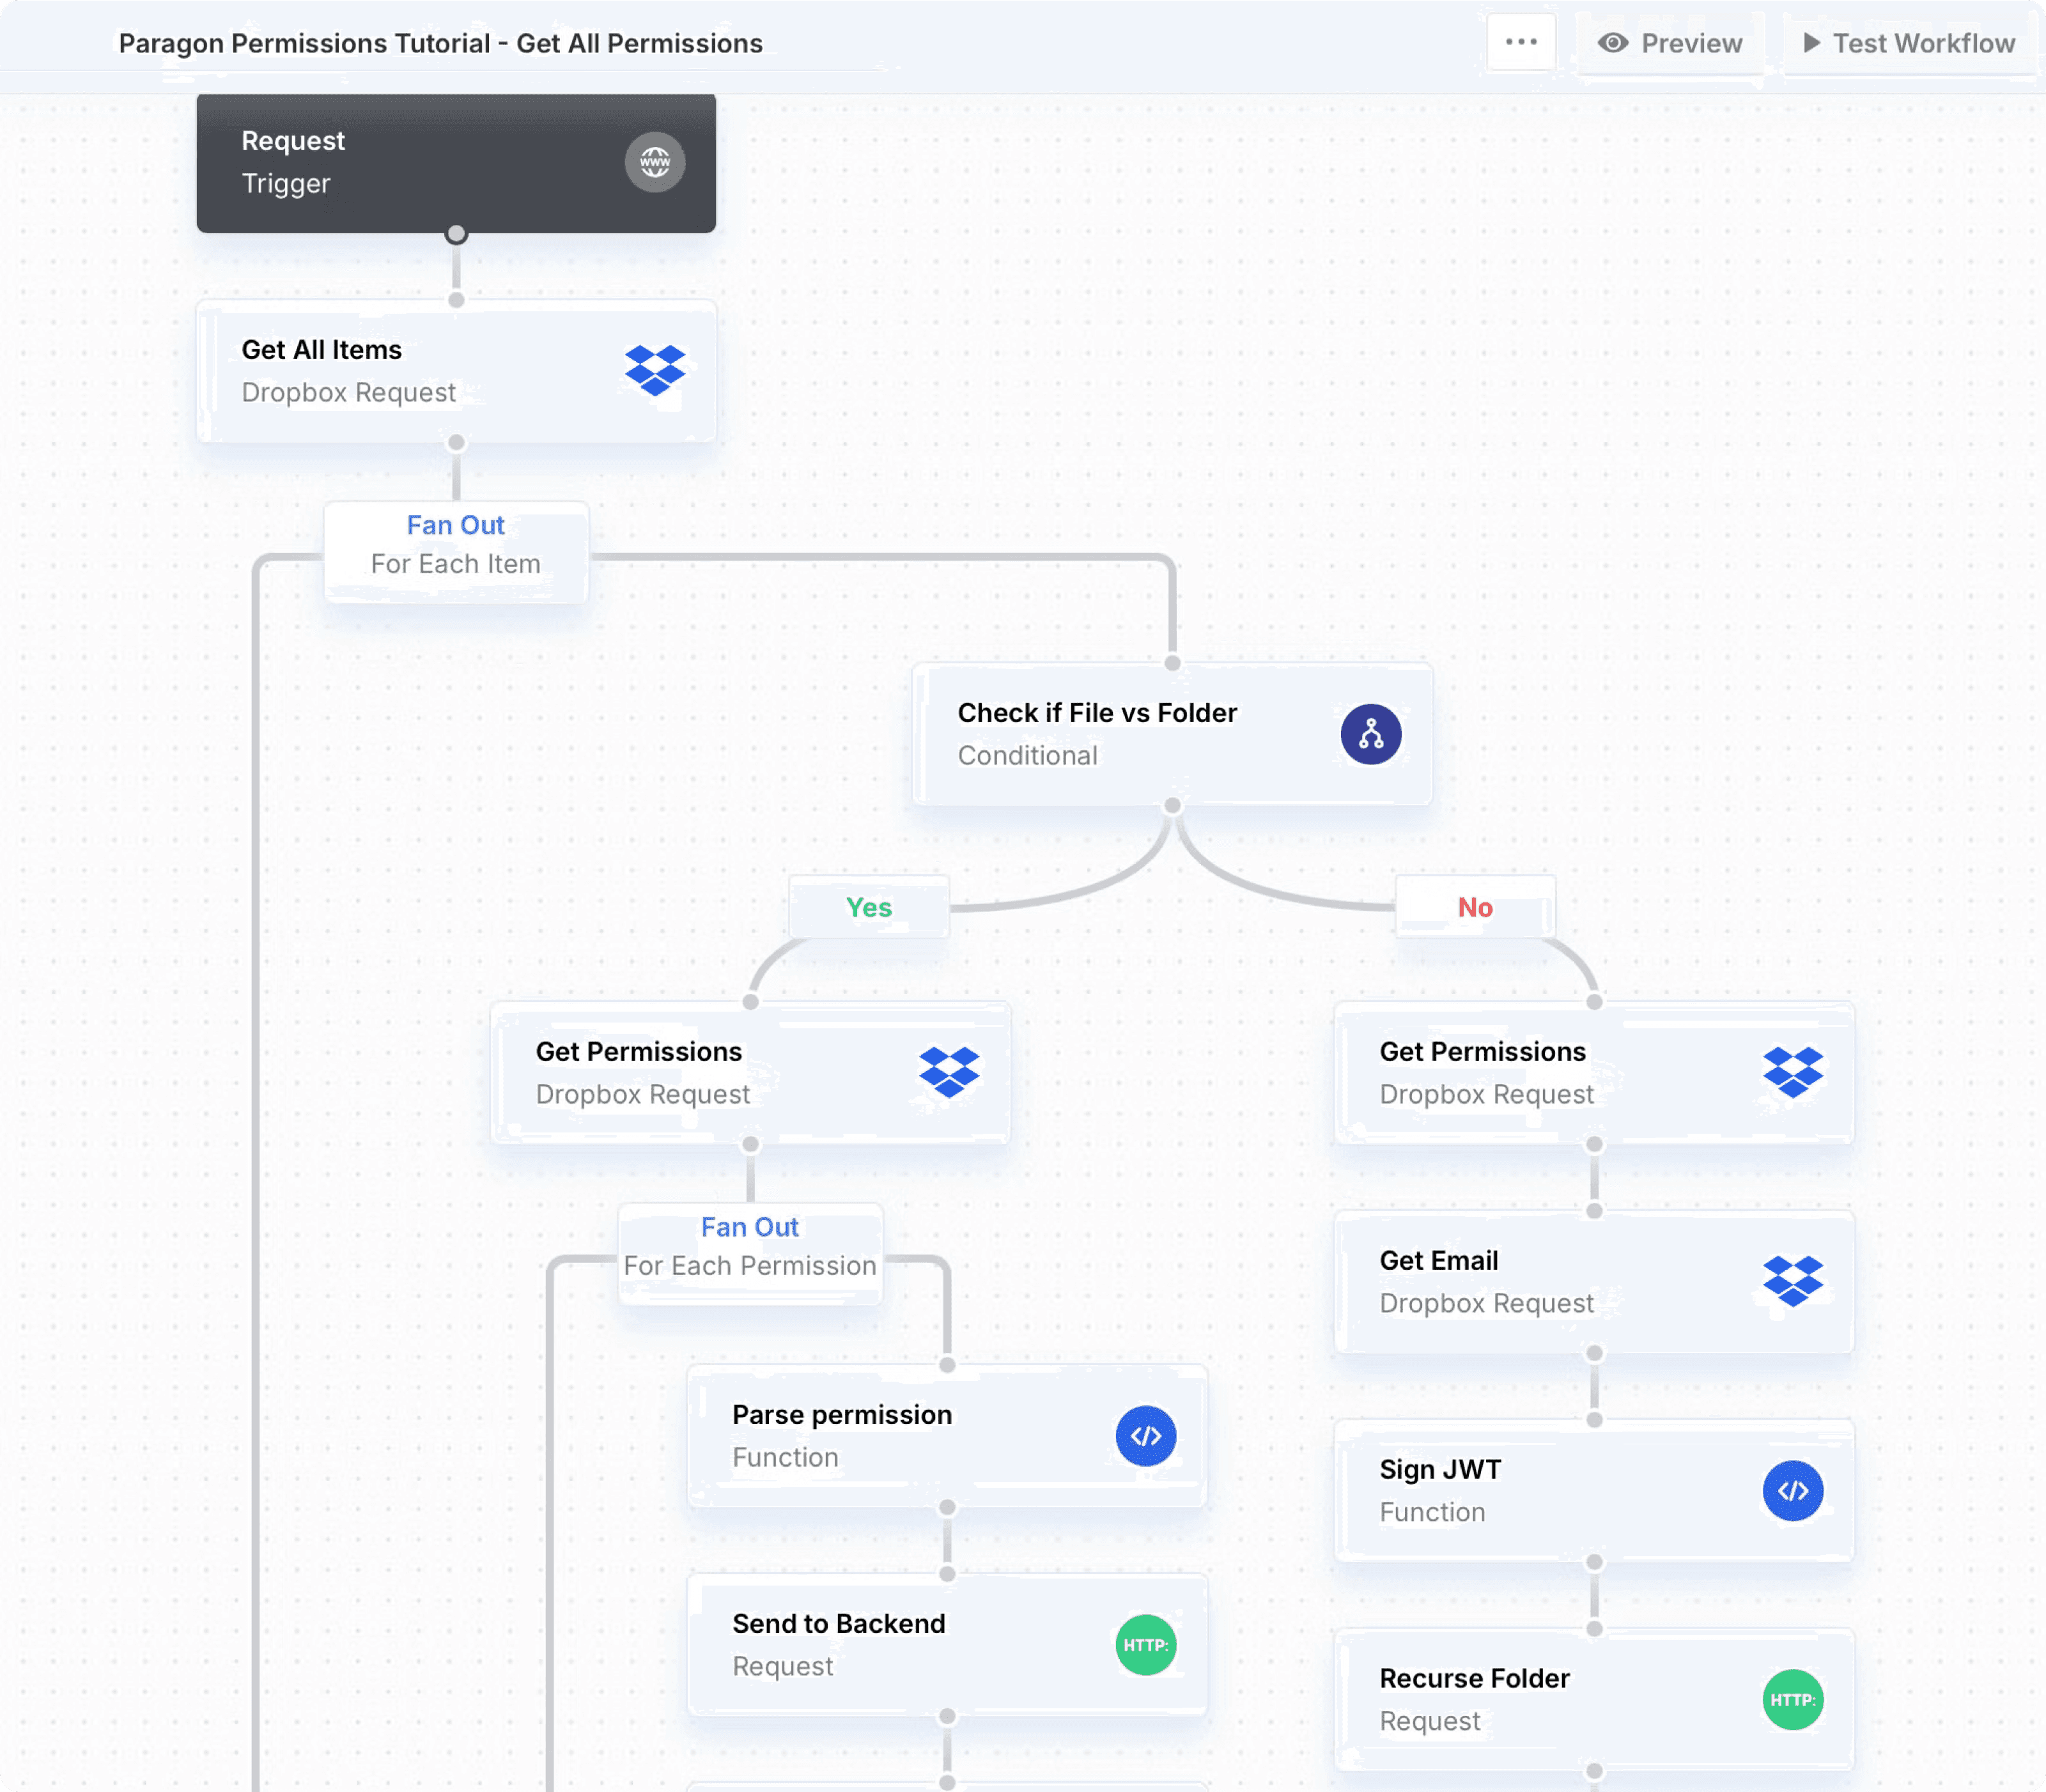Select the No branch label

(1475, 907)
